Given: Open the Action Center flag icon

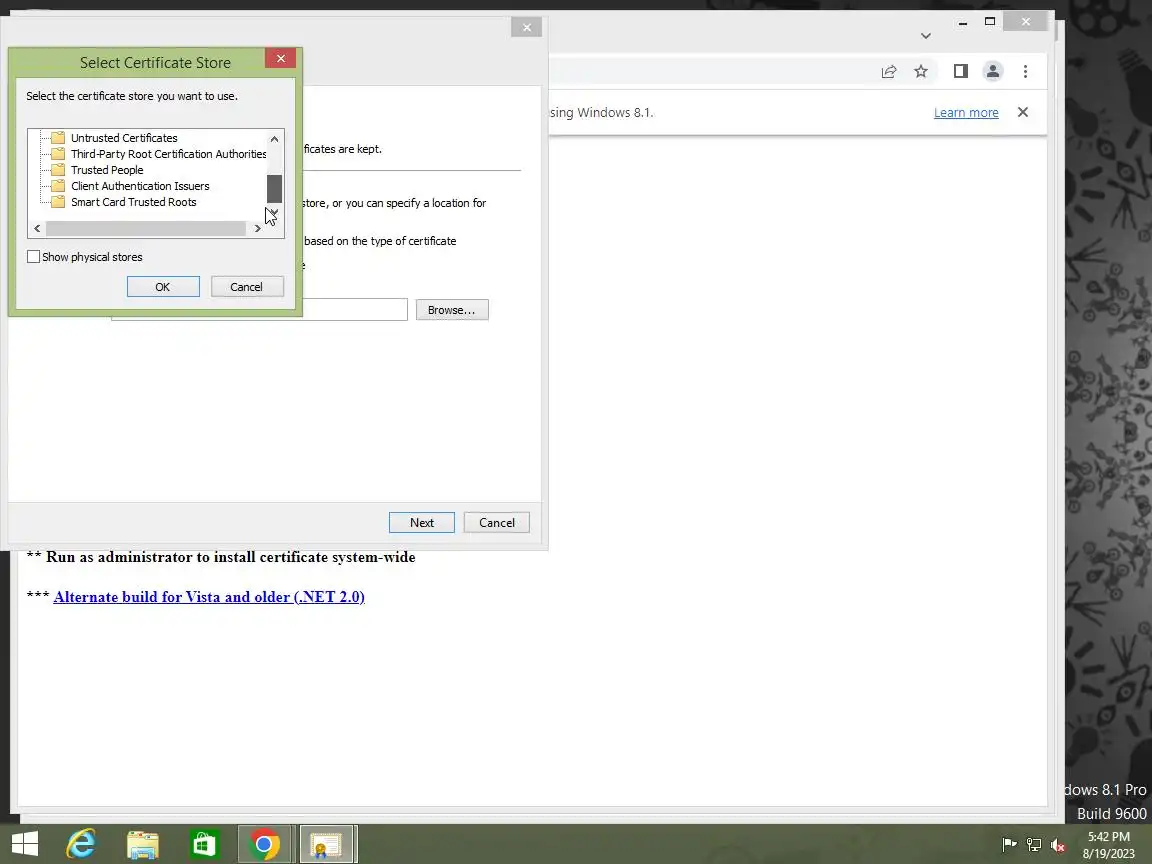Looking at the screenshot, I should [1009, 845].
